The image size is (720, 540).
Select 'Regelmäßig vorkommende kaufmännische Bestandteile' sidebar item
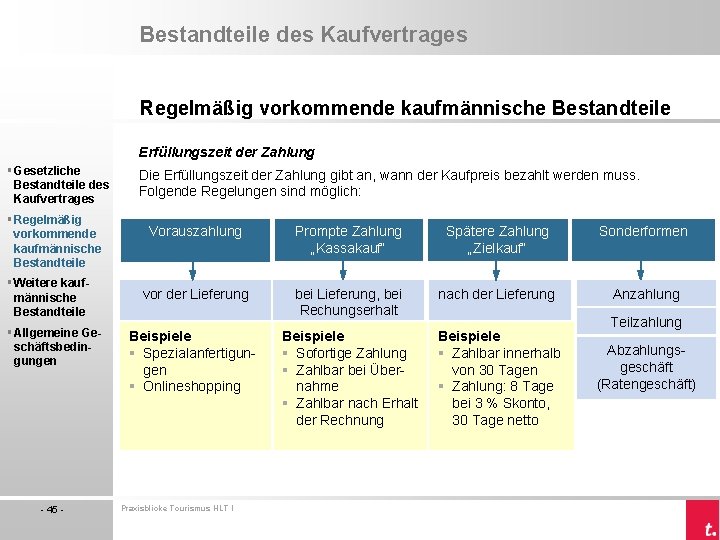pyautogui.click(x=57, y=241)
